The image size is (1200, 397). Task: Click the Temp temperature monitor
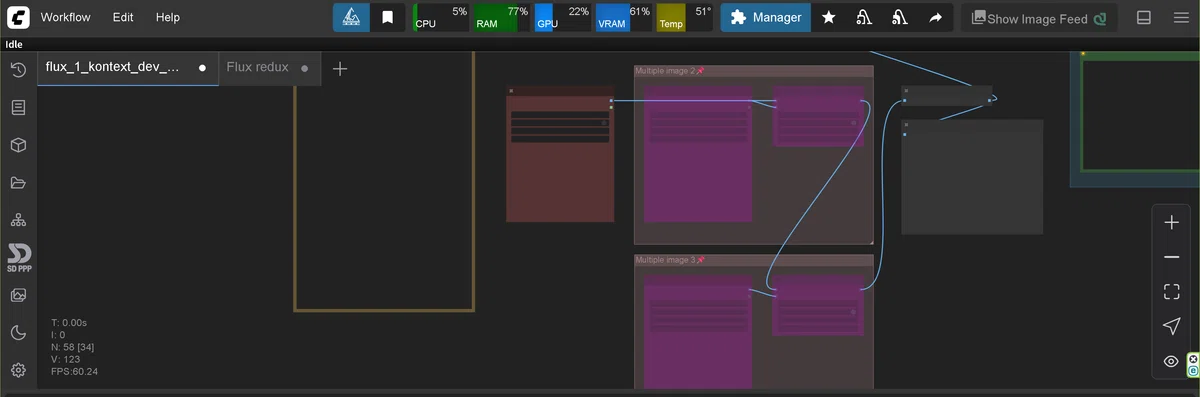pyautogui.click(x=684, y=17)
